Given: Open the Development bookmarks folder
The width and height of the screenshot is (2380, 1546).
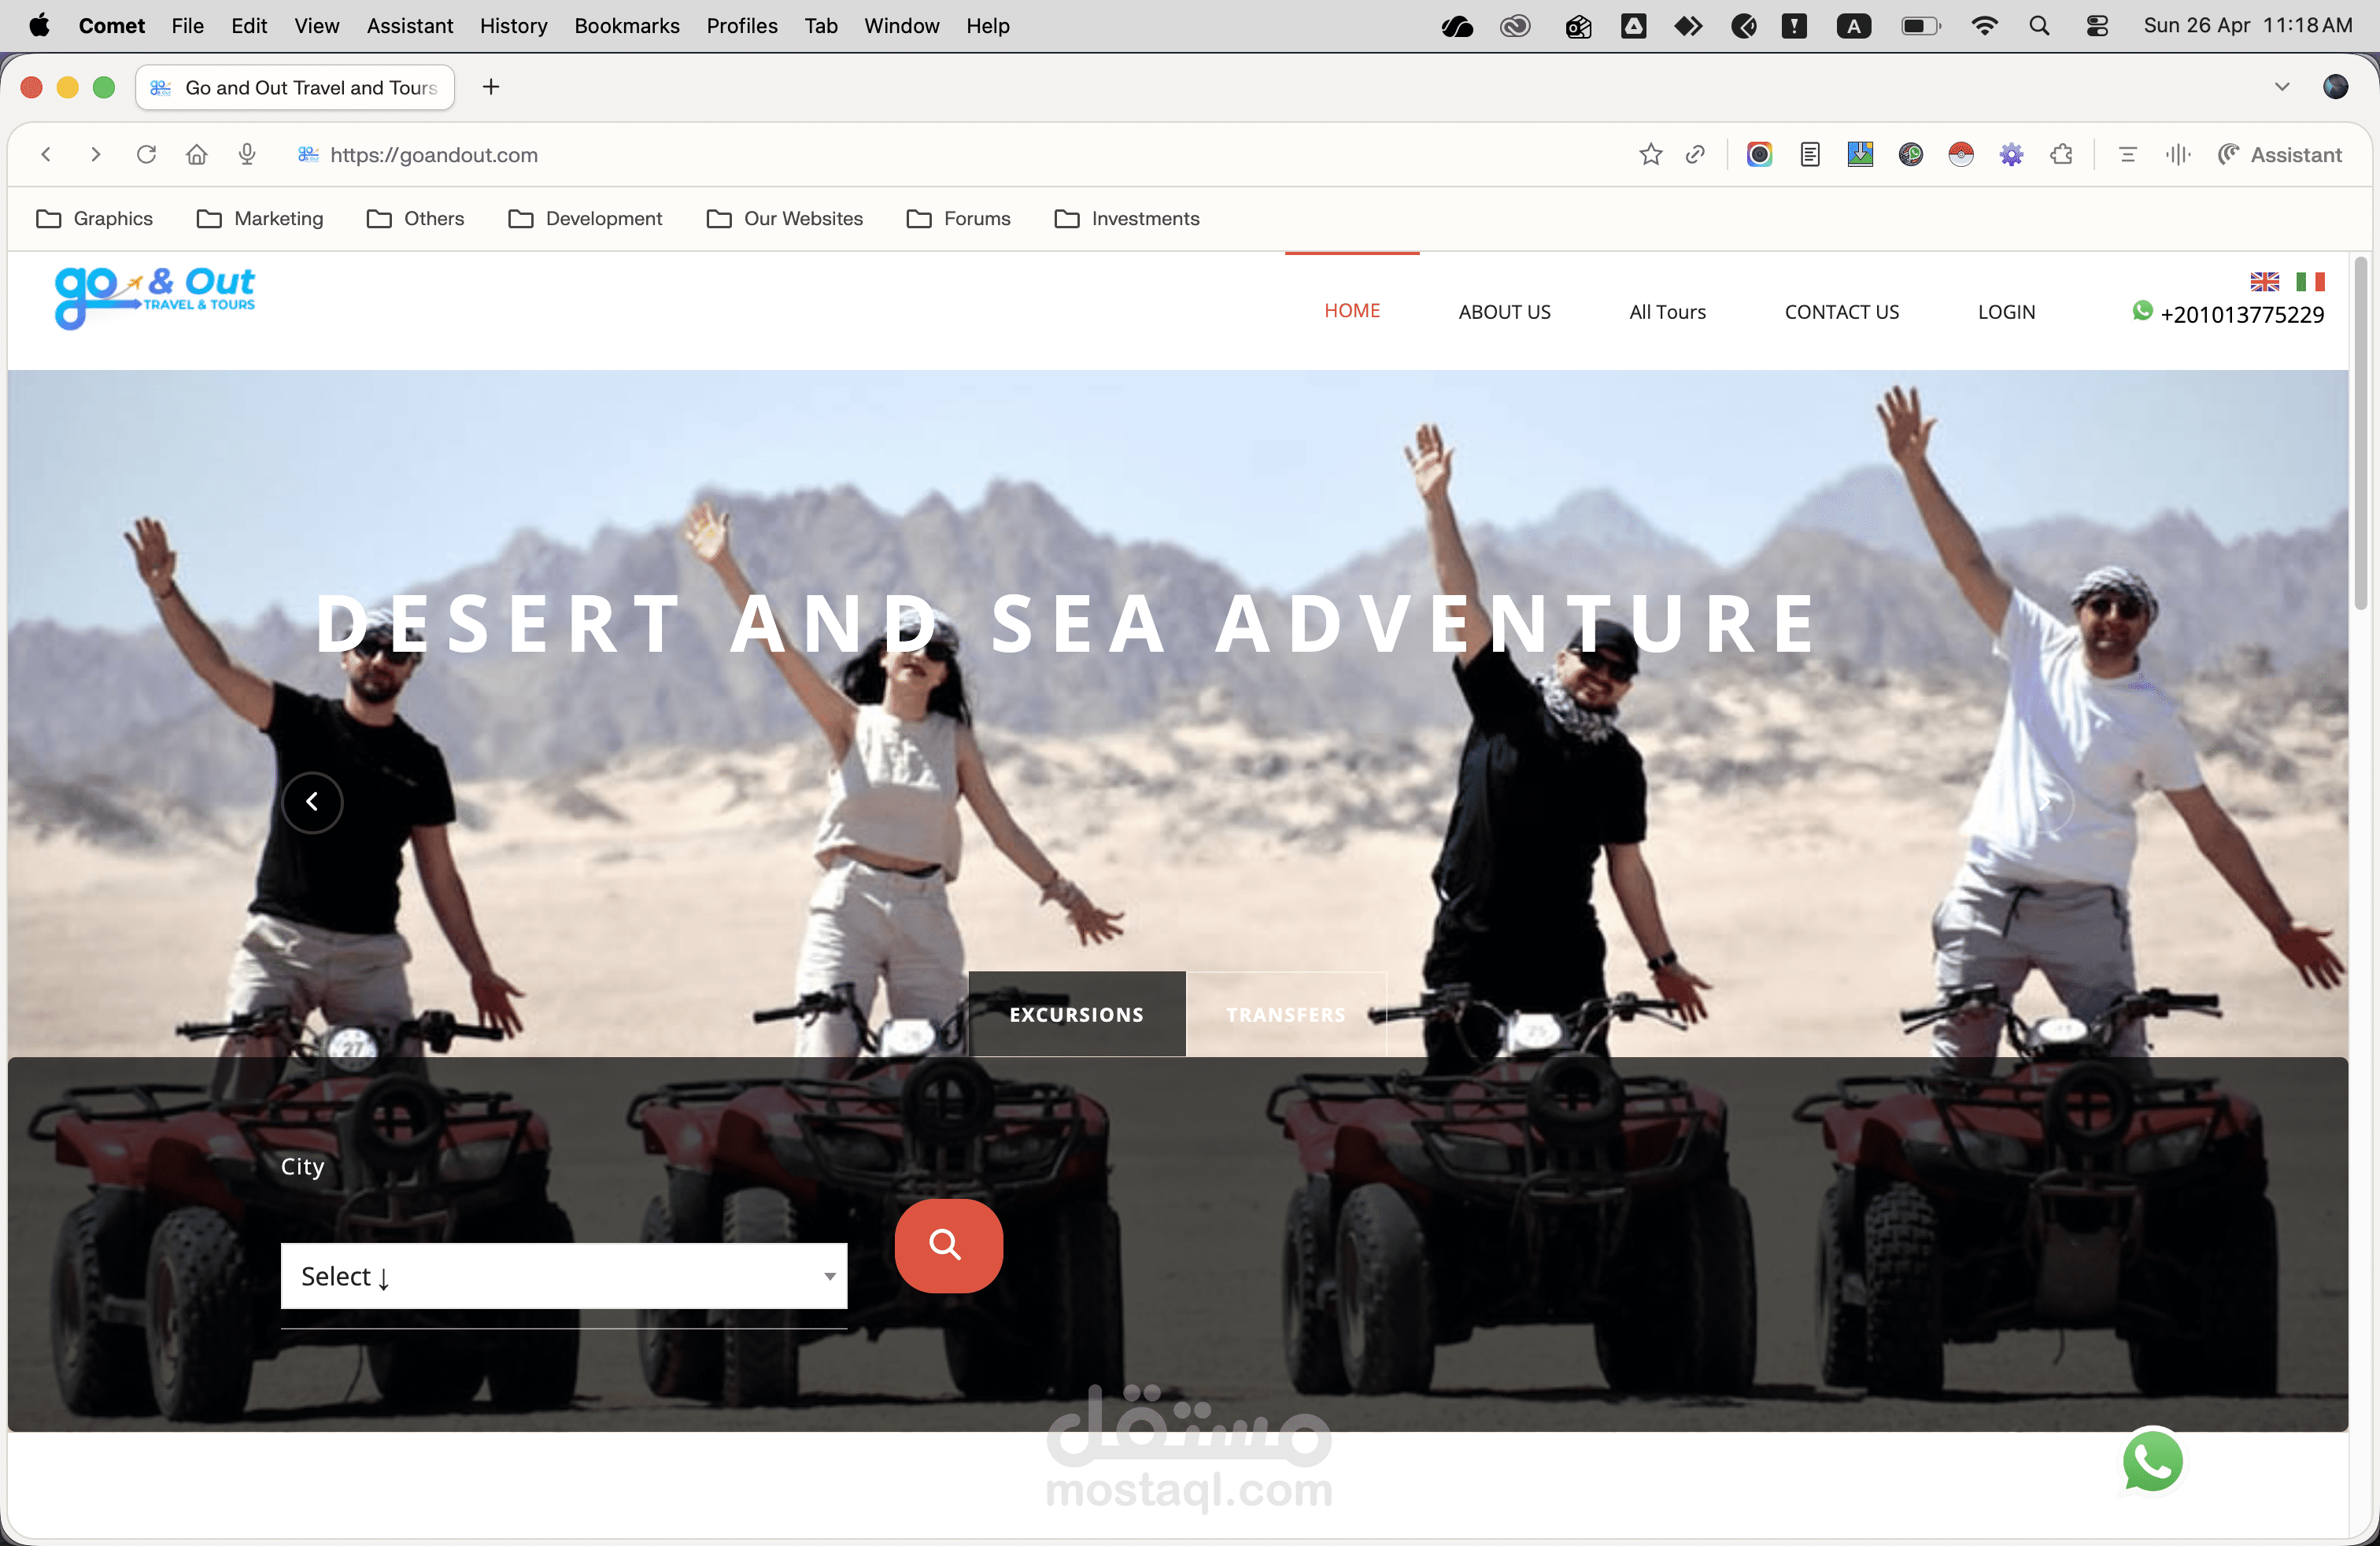Looking at the screenshot, I should (585, 219).
